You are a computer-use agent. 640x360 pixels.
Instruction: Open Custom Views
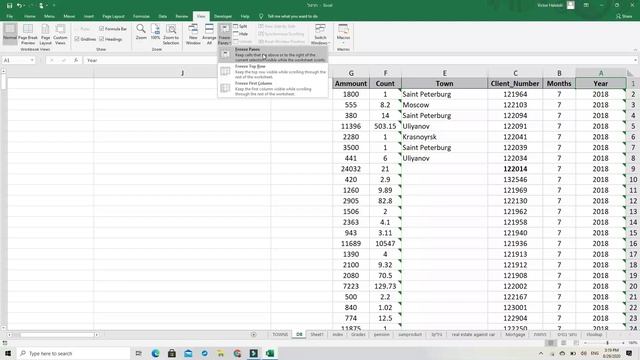[x=60, y=34]
